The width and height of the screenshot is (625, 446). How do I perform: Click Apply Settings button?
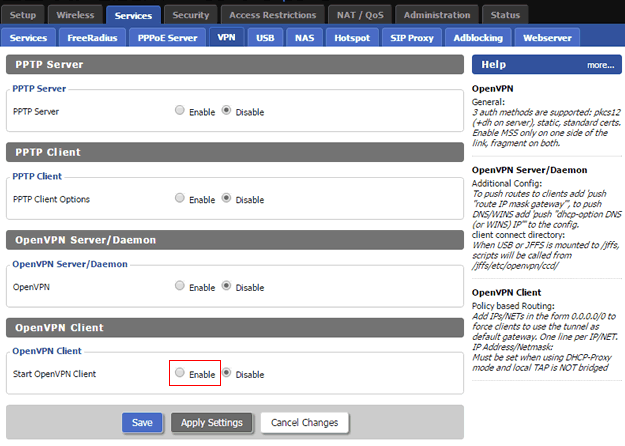[212, 422]
